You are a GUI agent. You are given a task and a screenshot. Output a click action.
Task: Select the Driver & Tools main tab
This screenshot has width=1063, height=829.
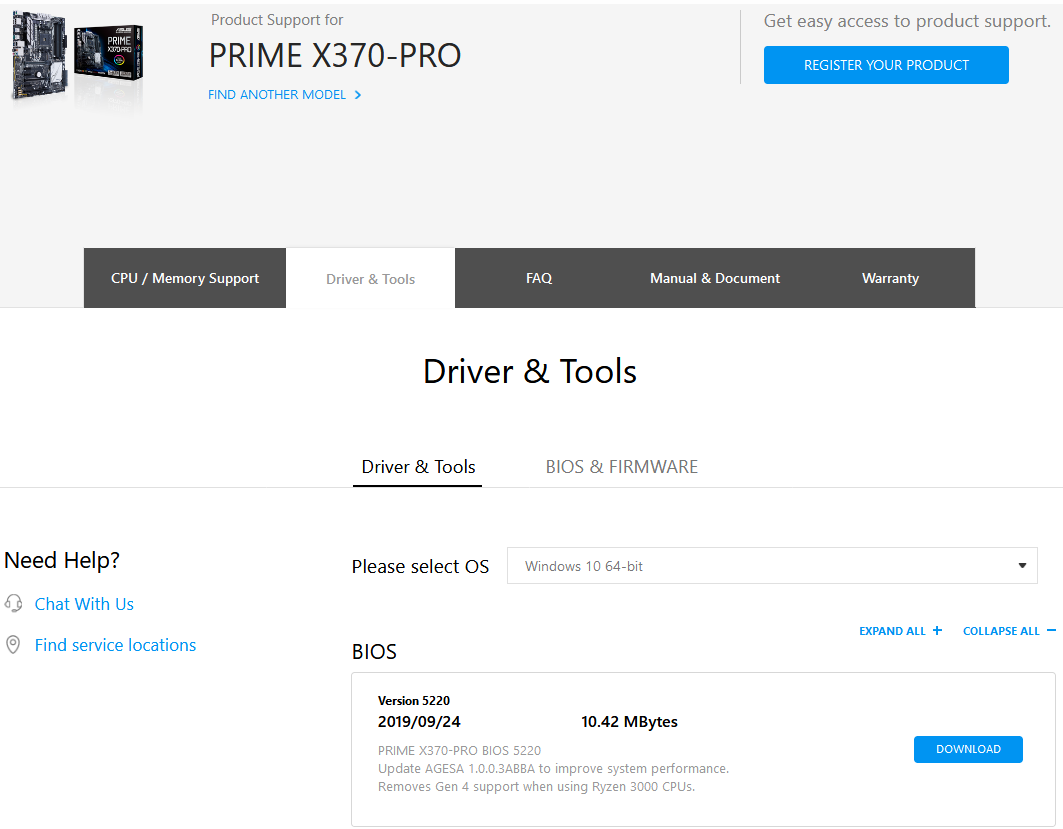[370, 279]
